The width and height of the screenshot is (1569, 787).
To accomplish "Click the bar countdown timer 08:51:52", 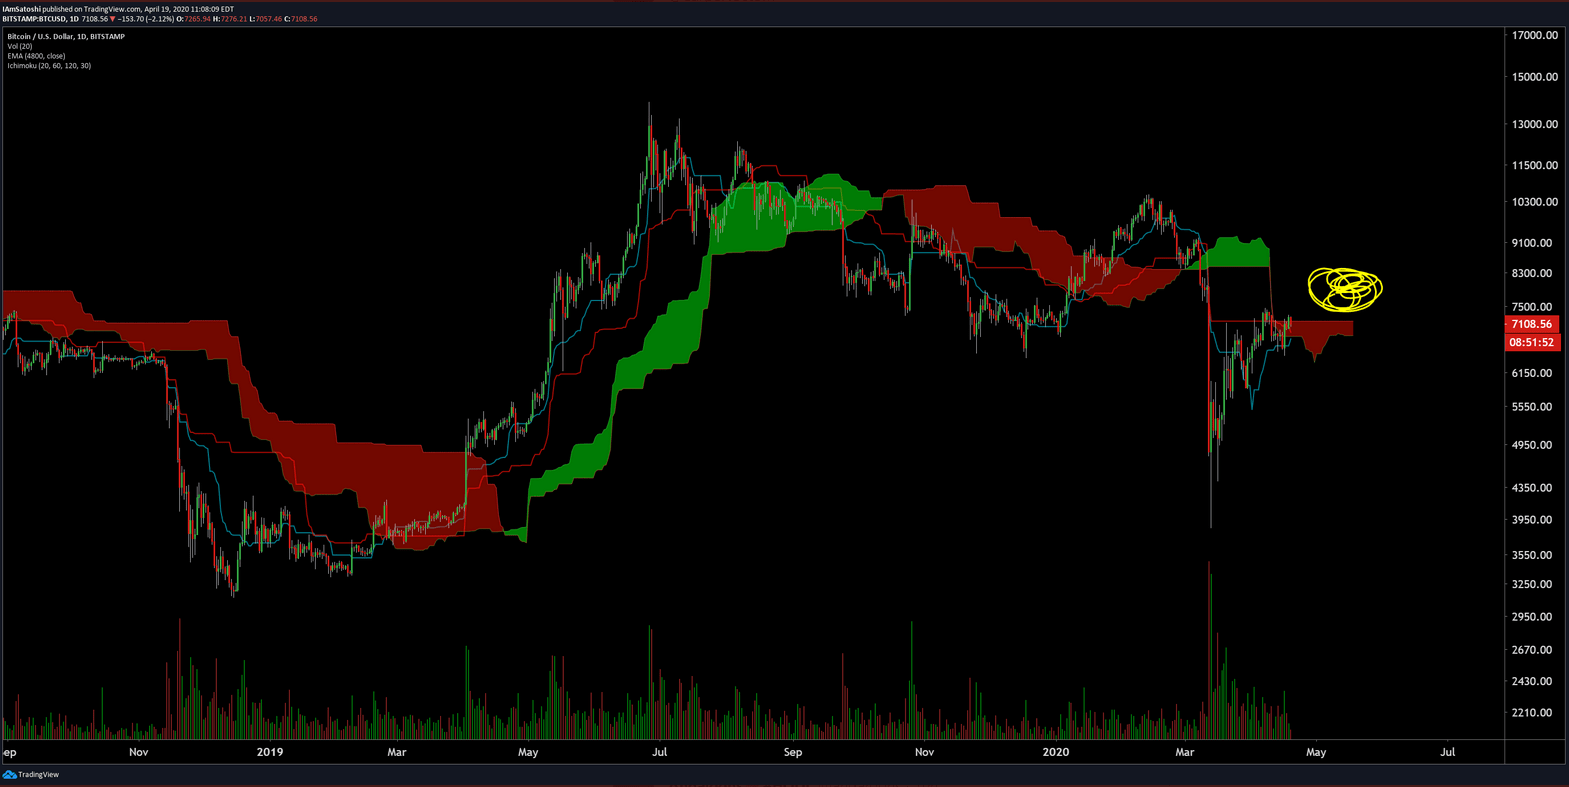I will click(1532, 342).
